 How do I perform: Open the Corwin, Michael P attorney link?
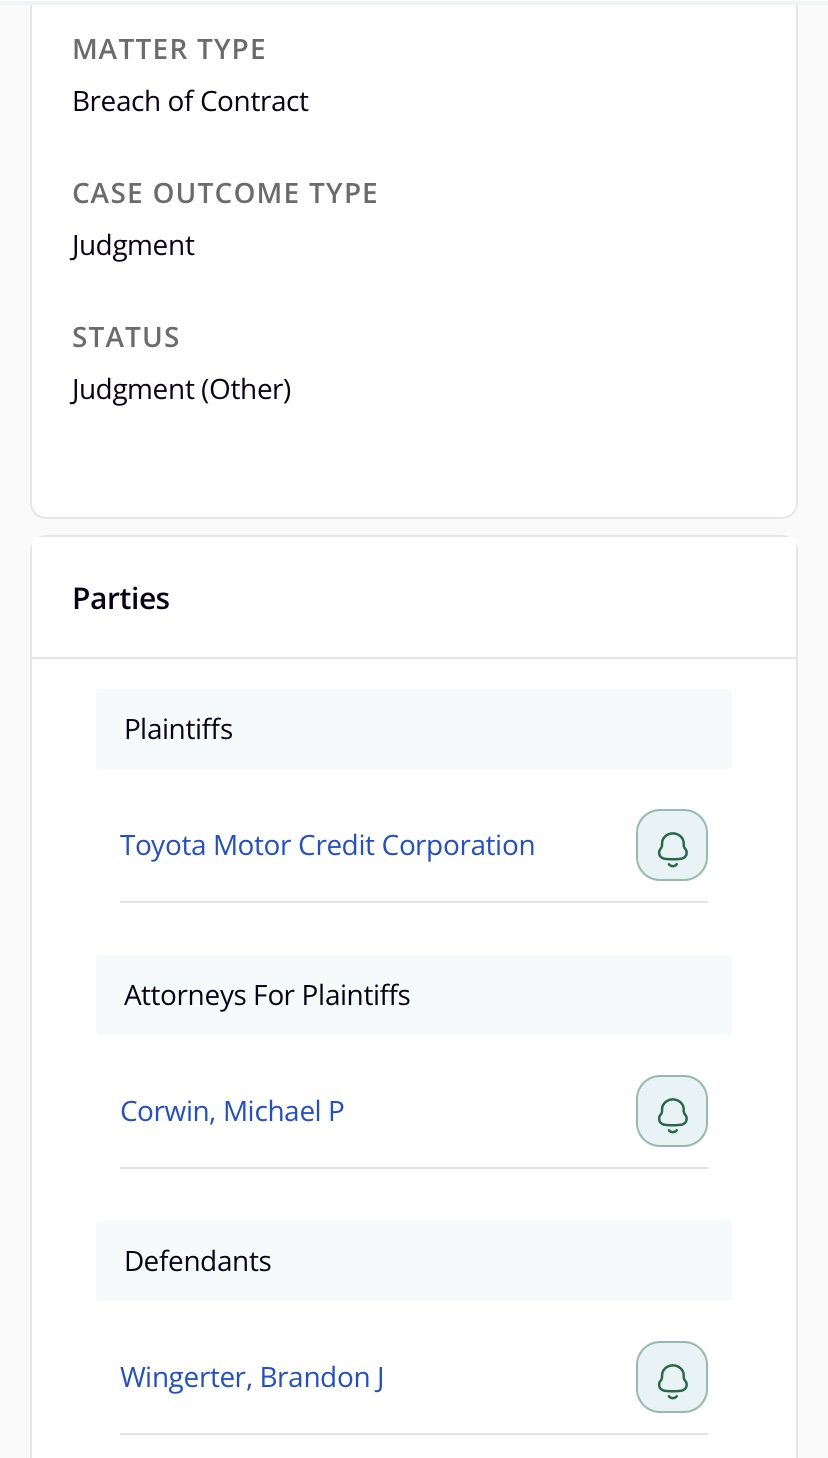coord(232,1111)
